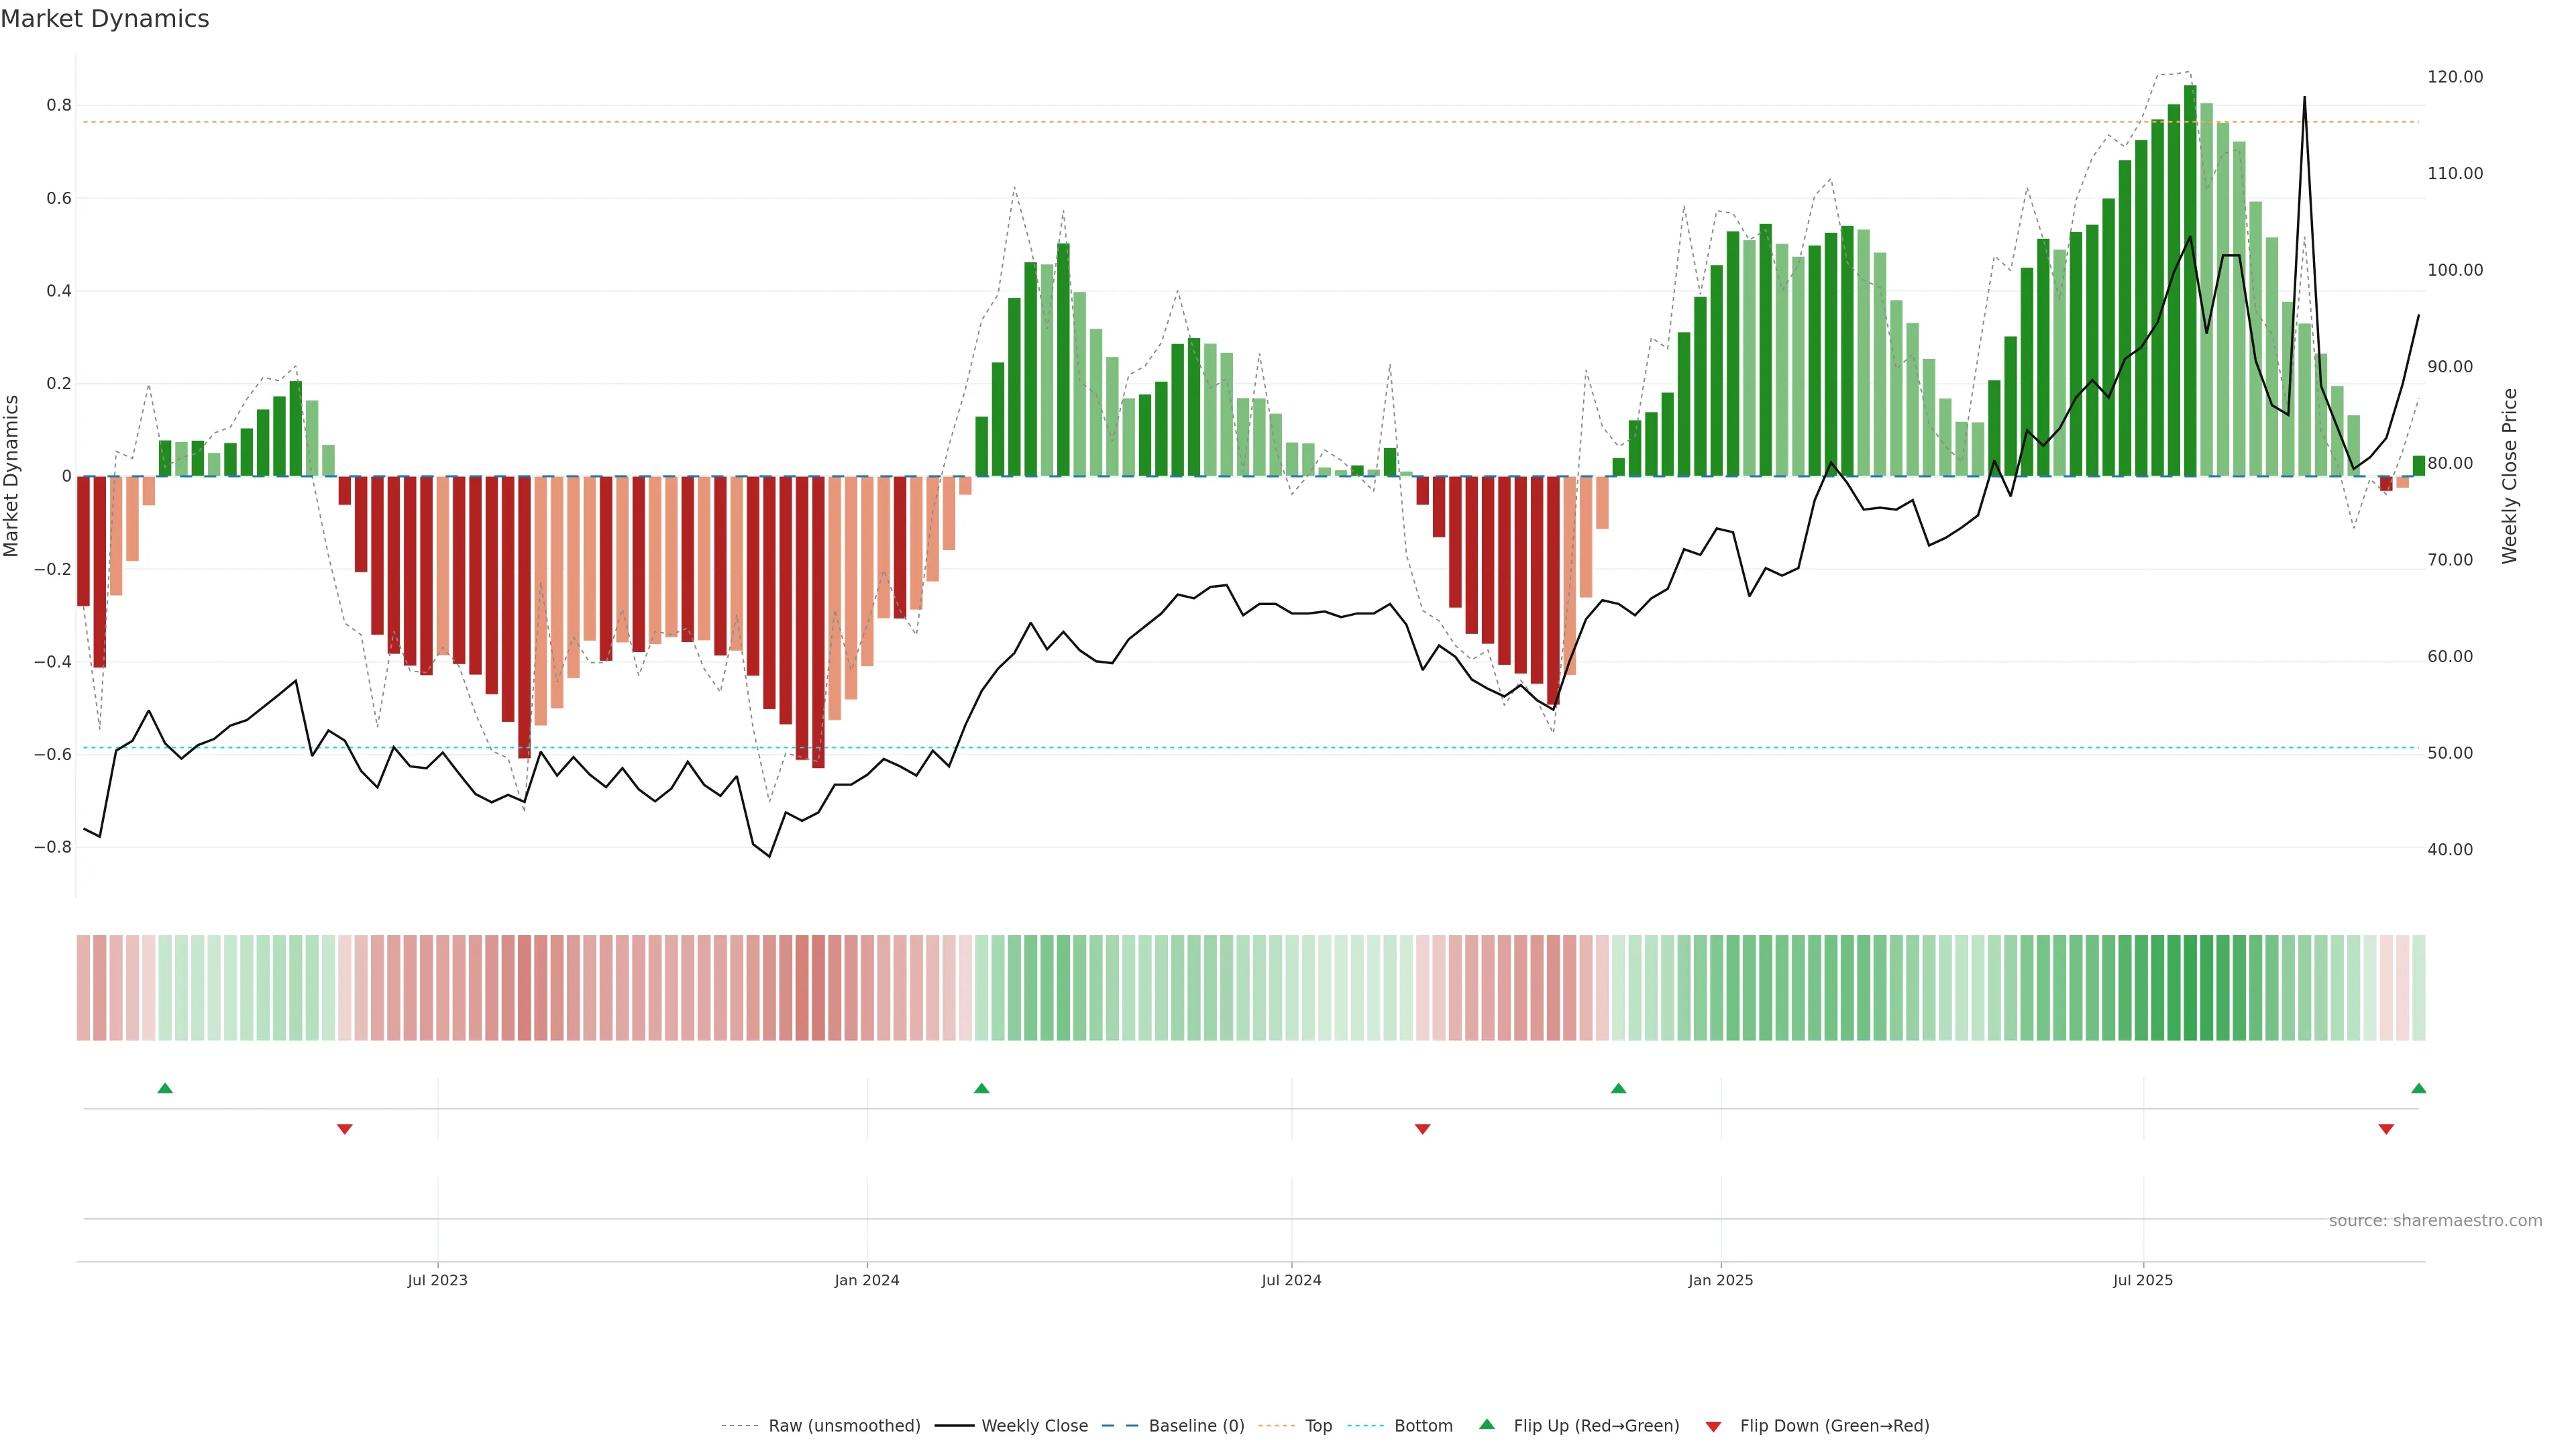Click the rightmost green Flip Up triangle marker
The image size is (2576, 1449).
pyautogui.click(x=2418, y=1088)
